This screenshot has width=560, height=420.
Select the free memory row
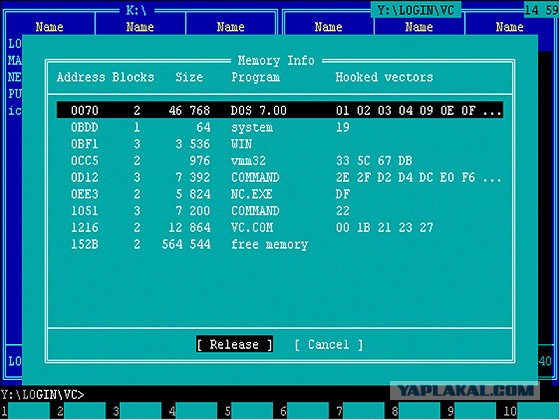click(x=280, y=245)
